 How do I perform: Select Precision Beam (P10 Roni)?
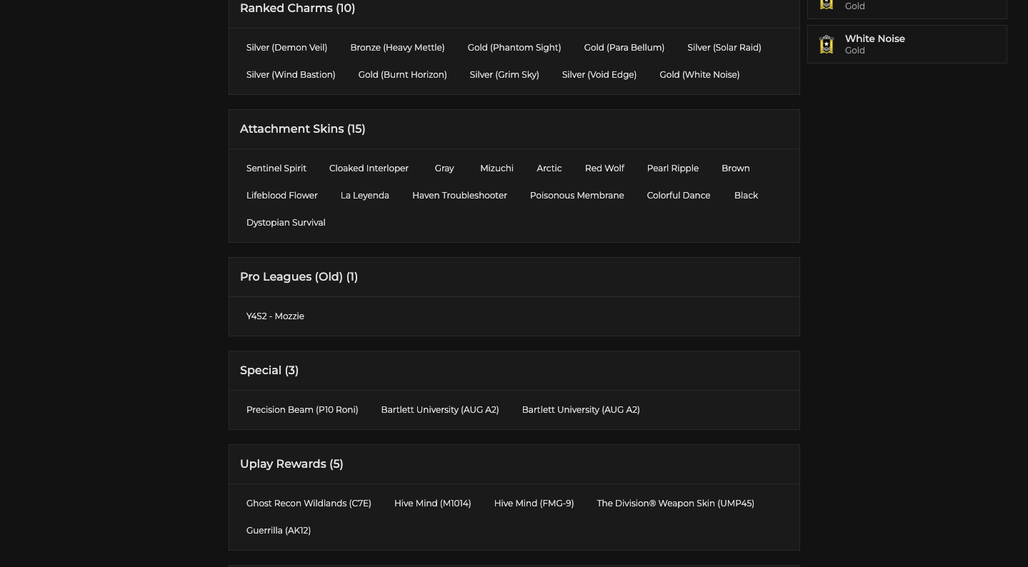(302, 410)
